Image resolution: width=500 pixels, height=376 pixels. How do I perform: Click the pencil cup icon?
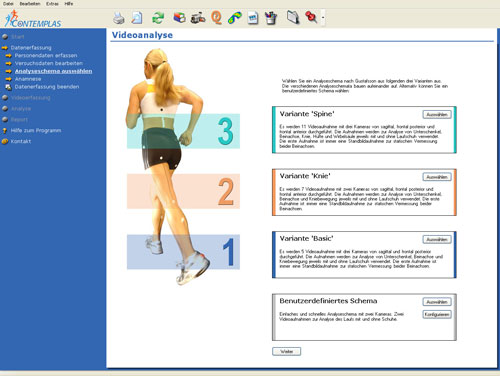(271, 18)
